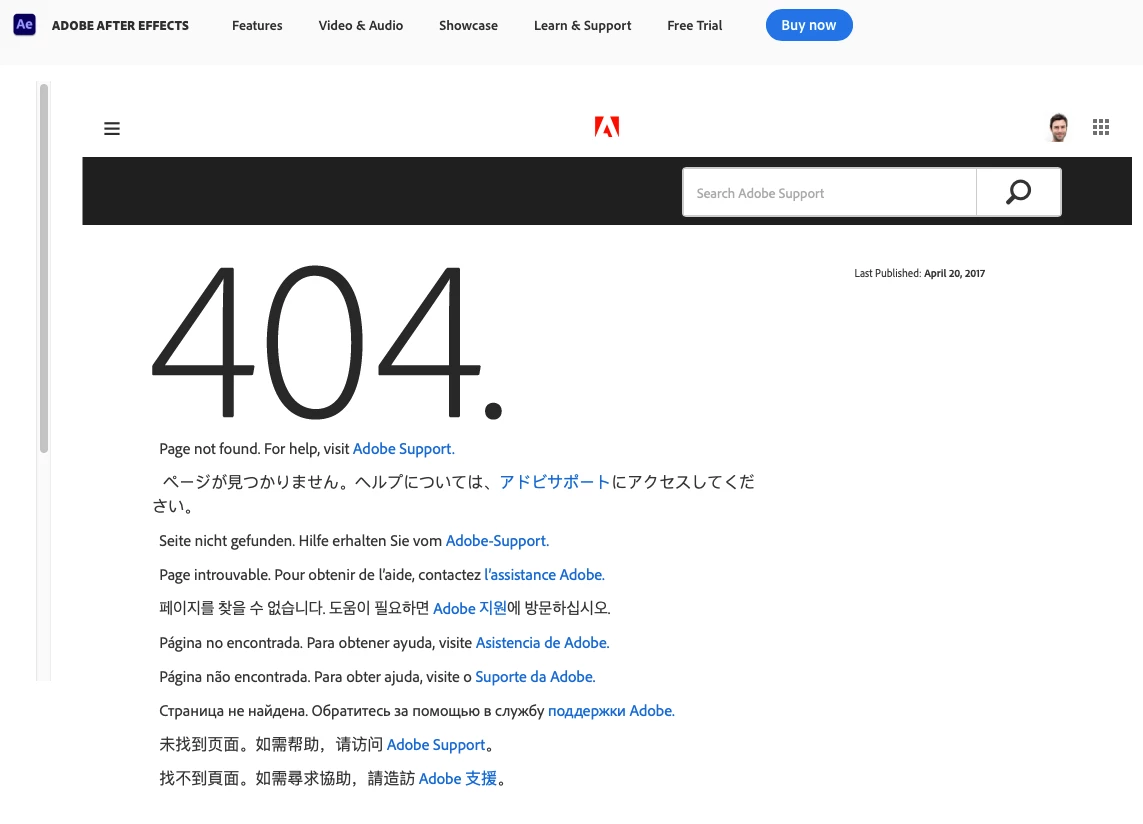Click the left vertical scrollbar
The image size is (1143, 824).
44,268
